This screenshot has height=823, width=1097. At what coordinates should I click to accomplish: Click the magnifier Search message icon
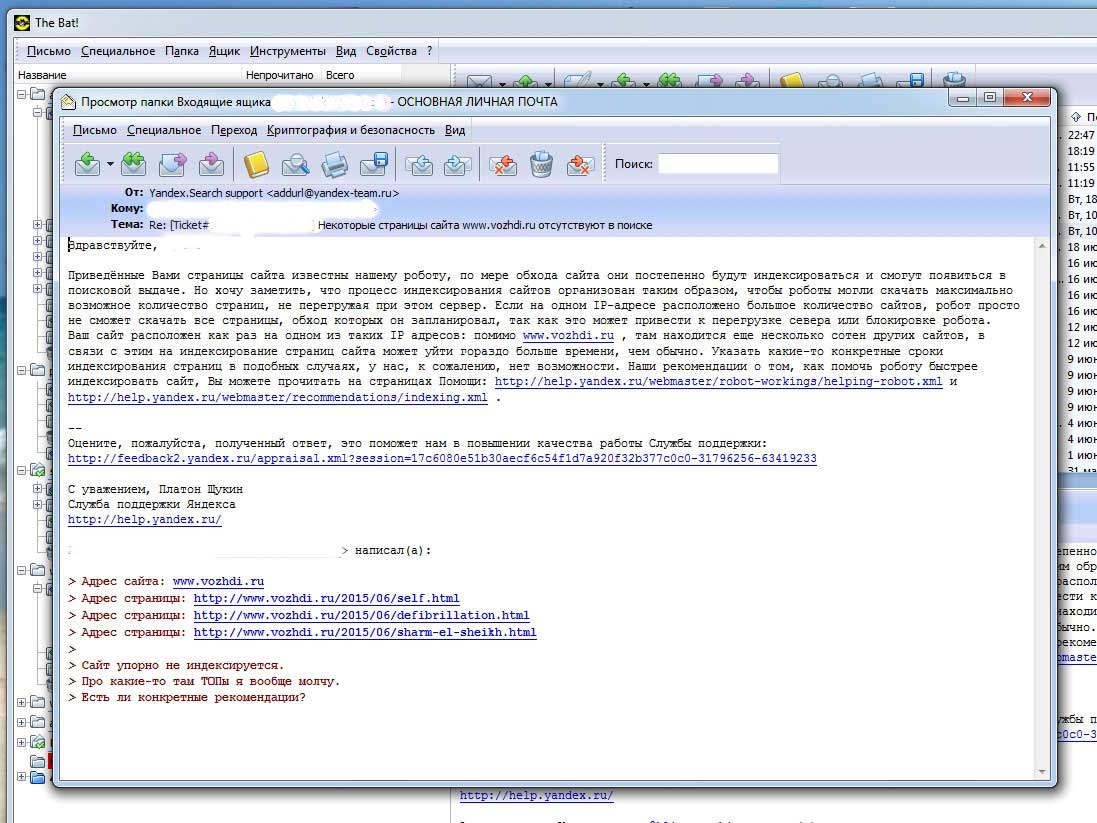coord(295,164)
